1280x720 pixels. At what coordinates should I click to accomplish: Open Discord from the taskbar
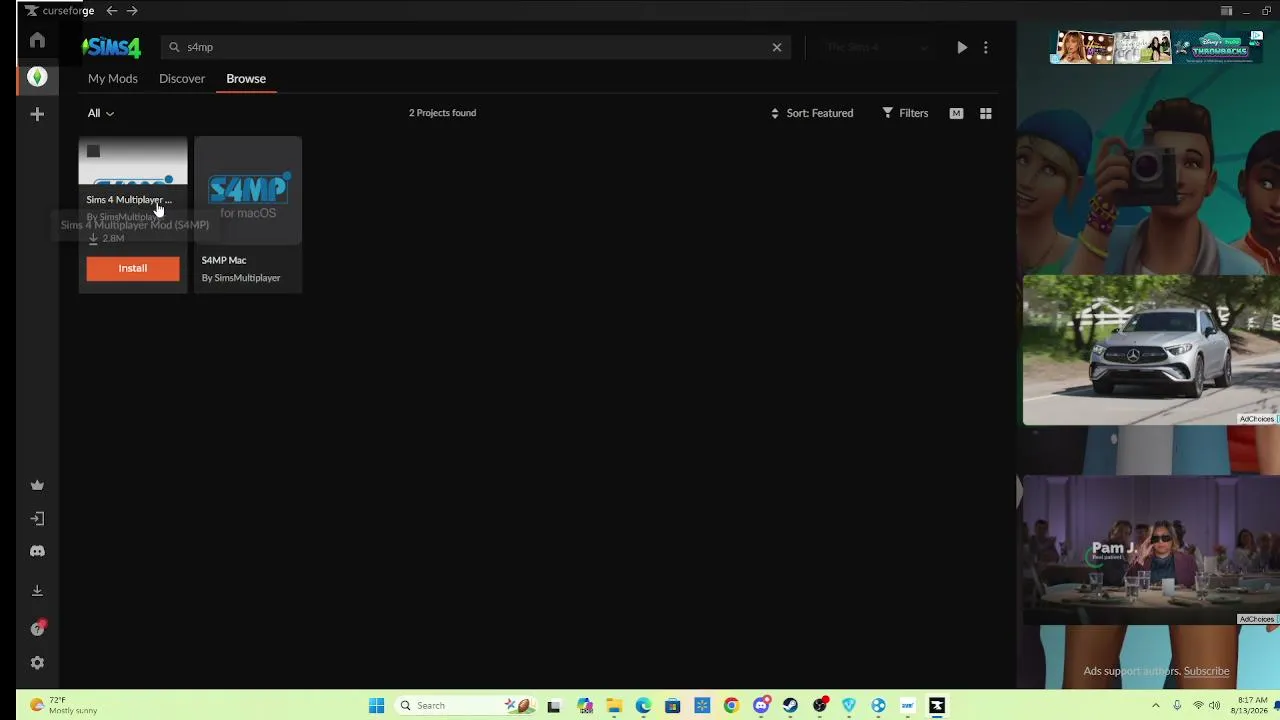click(761, 706)
